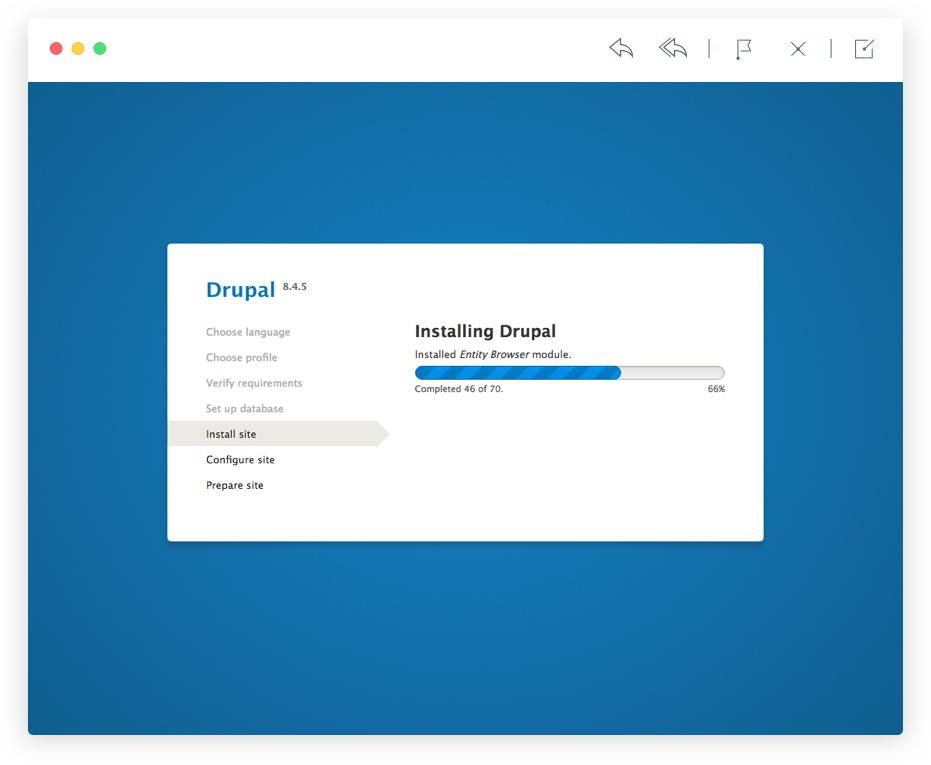This screenshot has height=765, width=931.
Task: Click the reply arrow icon
Action: 621,48
